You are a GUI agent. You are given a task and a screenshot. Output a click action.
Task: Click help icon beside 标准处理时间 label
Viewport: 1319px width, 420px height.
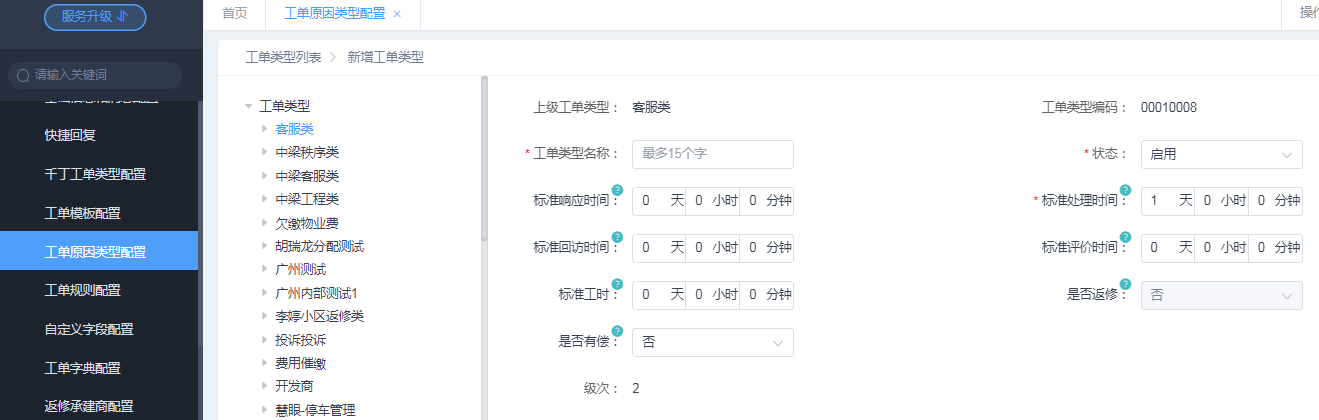[1125, 190]
